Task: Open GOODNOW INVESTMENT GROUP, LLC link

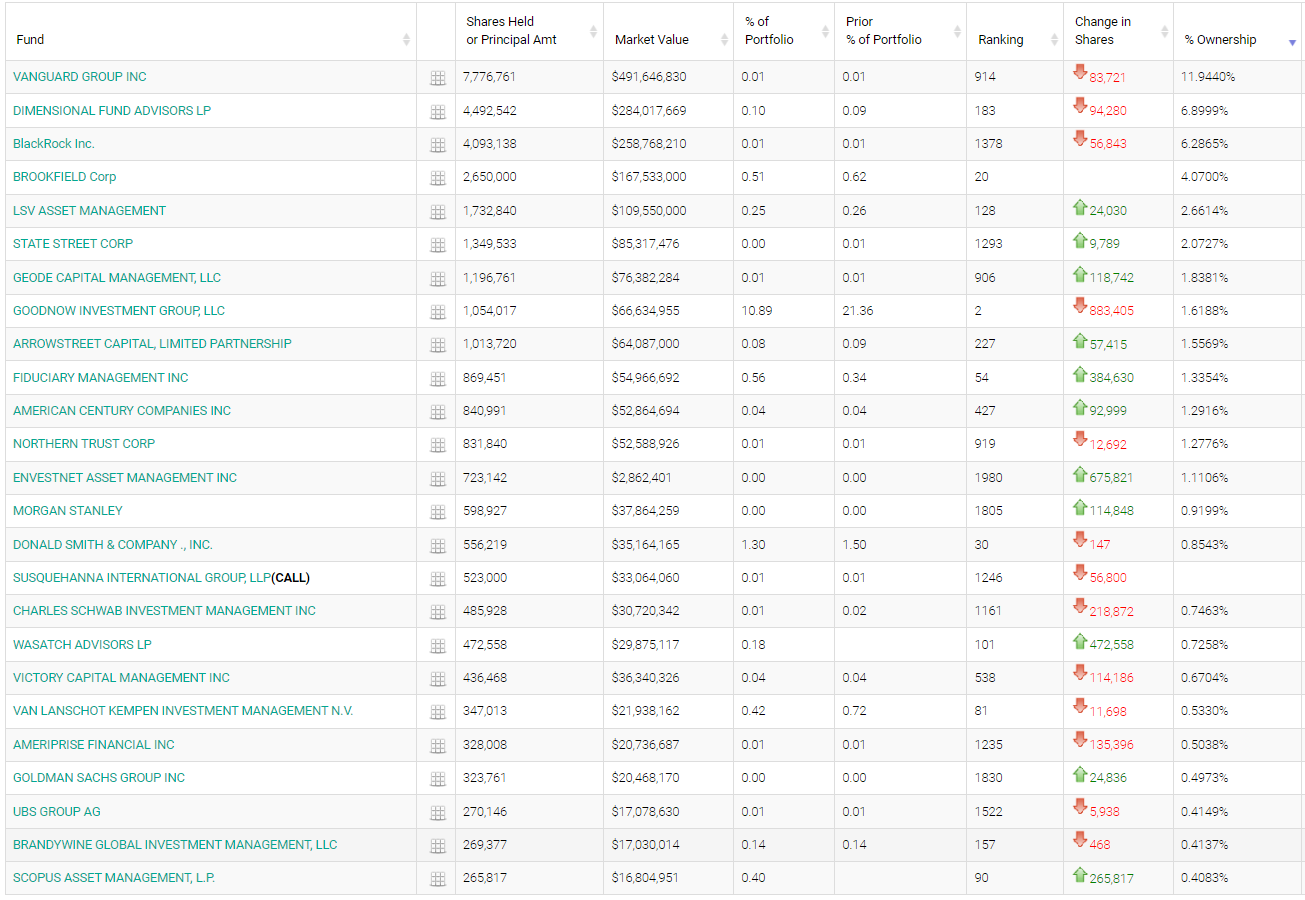Action: pyautogui.click(x=119, y=311)
